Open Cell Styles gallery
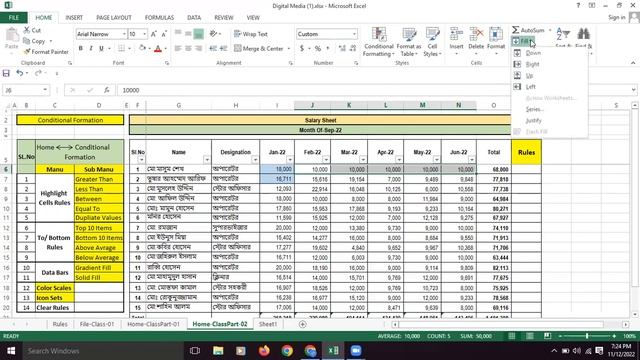 coord(432,42)
